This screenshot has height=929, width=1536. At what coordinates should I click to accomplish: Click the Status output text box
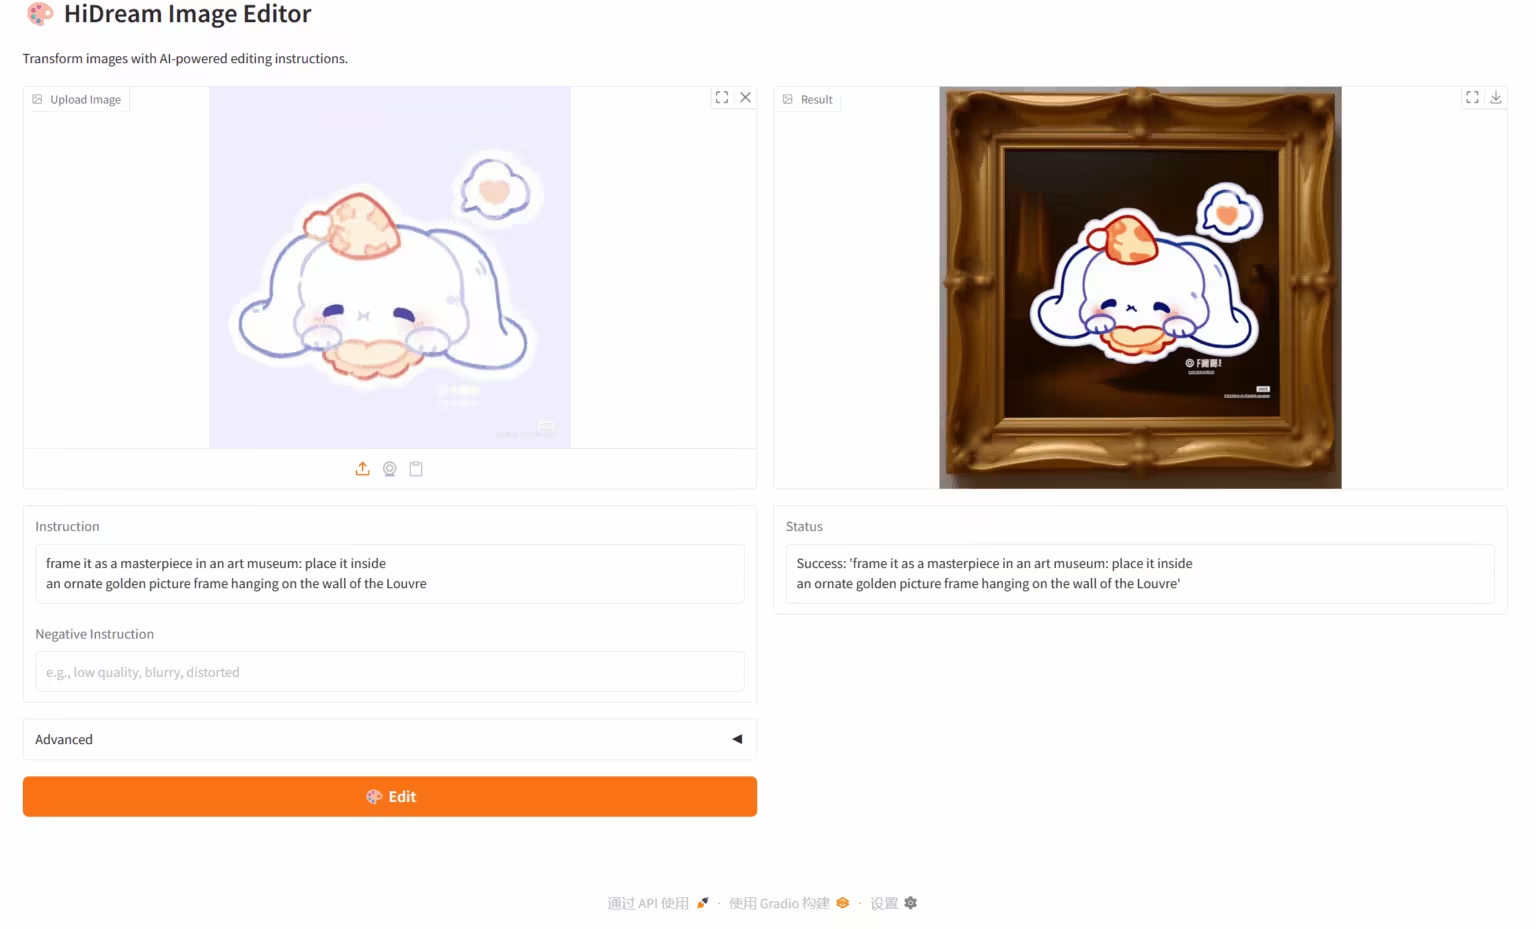pyautogui.click(x=1140, y=574)
